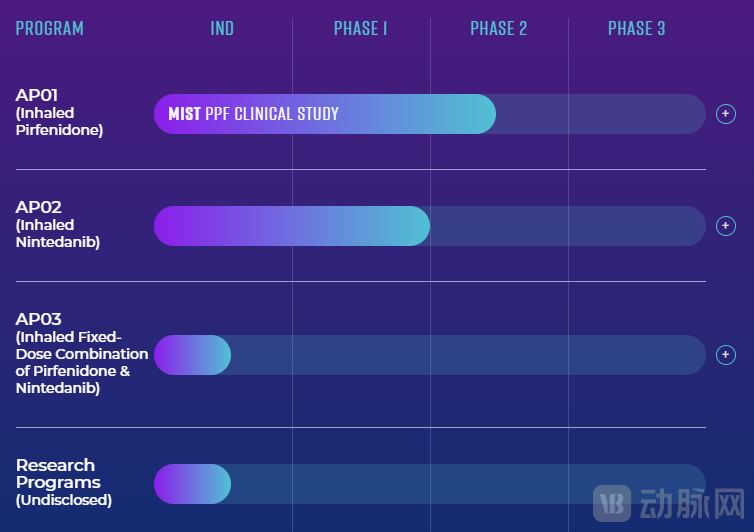Open the AP02 program name
The width and height of the screenshot is (754, 532).
pyautogui.click(x=39, y=208)
